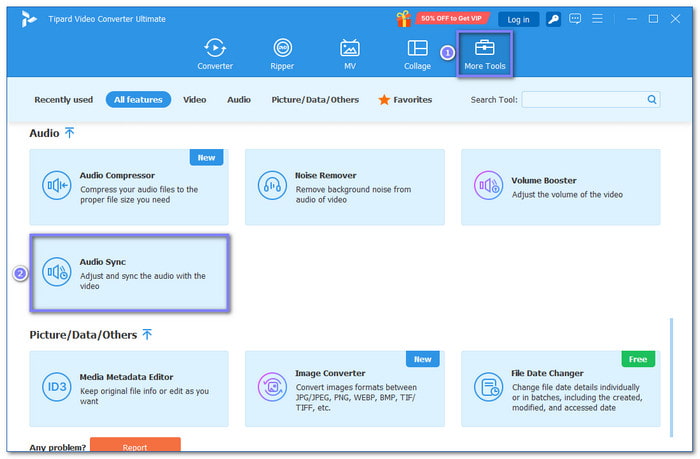Open the Converter module icon
700x459 pixels.
pos(215,48)
